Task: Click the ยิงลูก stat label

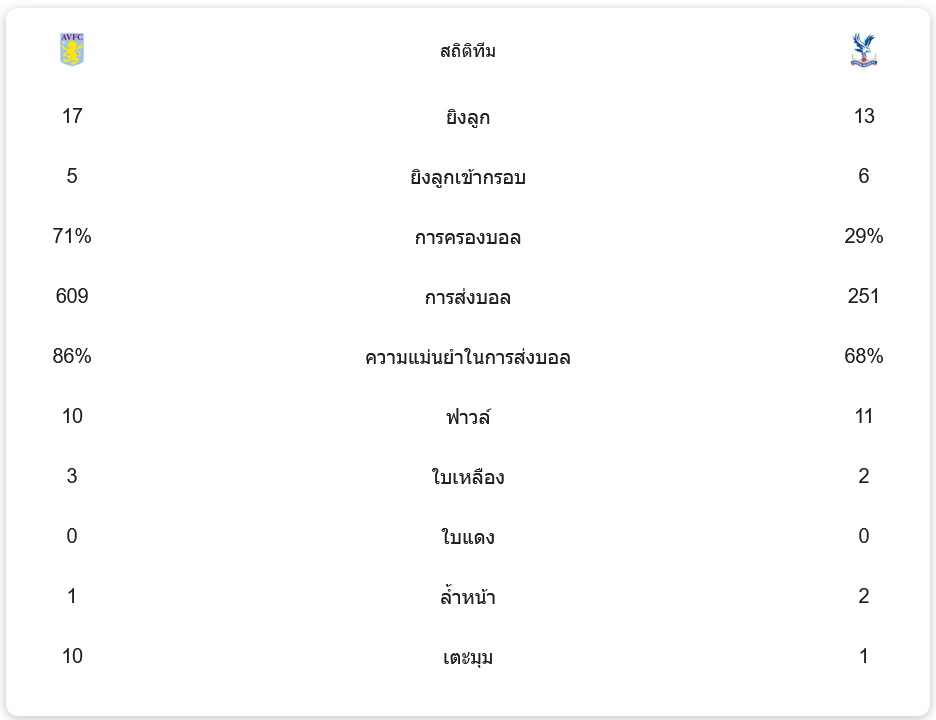Action: point(468,117)
